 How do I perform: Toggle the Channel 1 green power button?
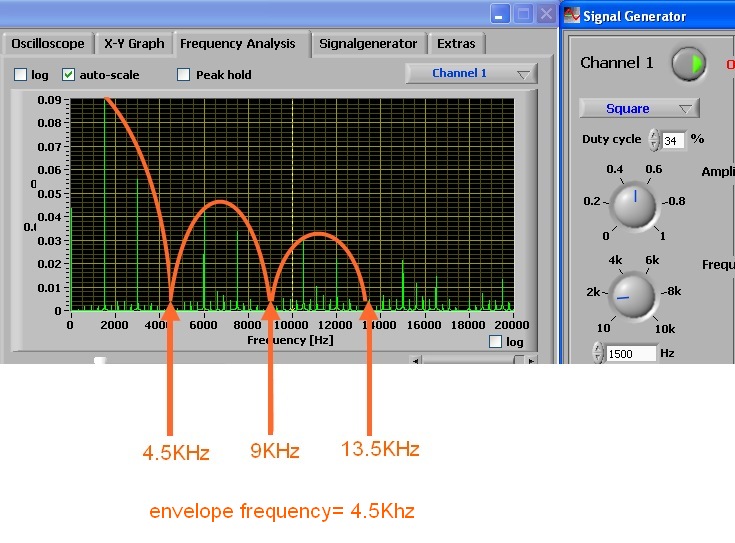(688, 64)
